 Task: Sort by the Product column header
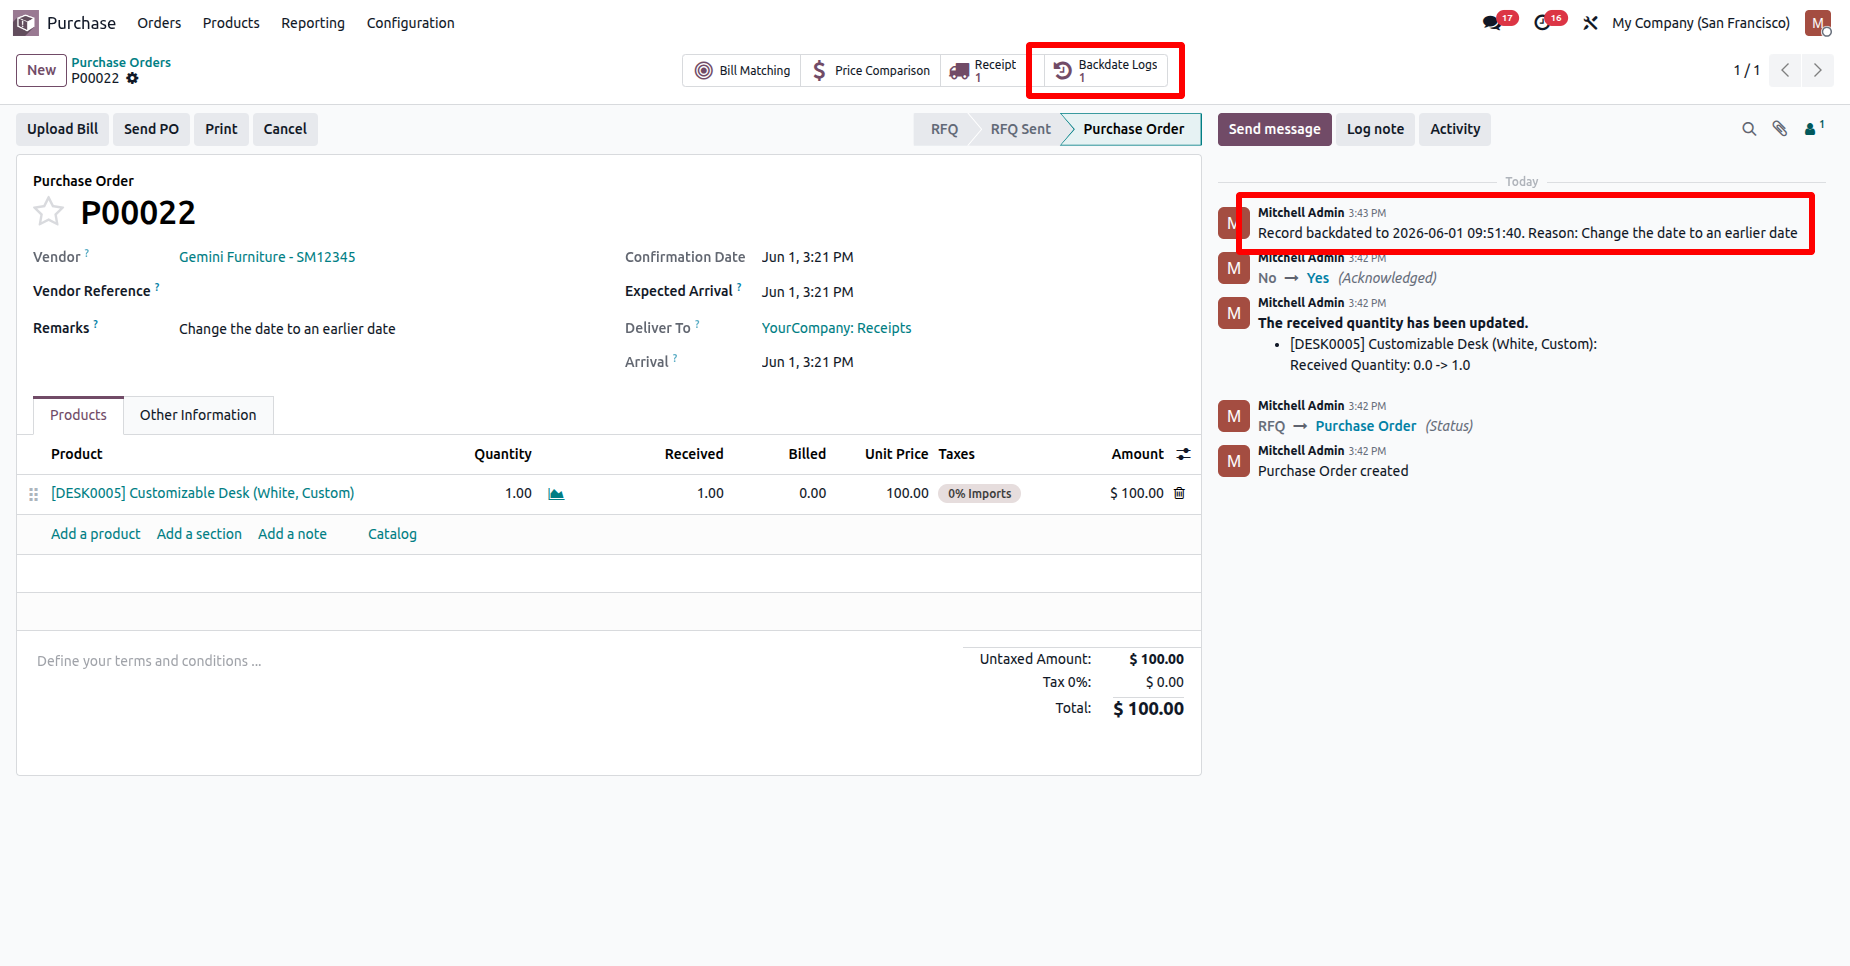point(77,454)
